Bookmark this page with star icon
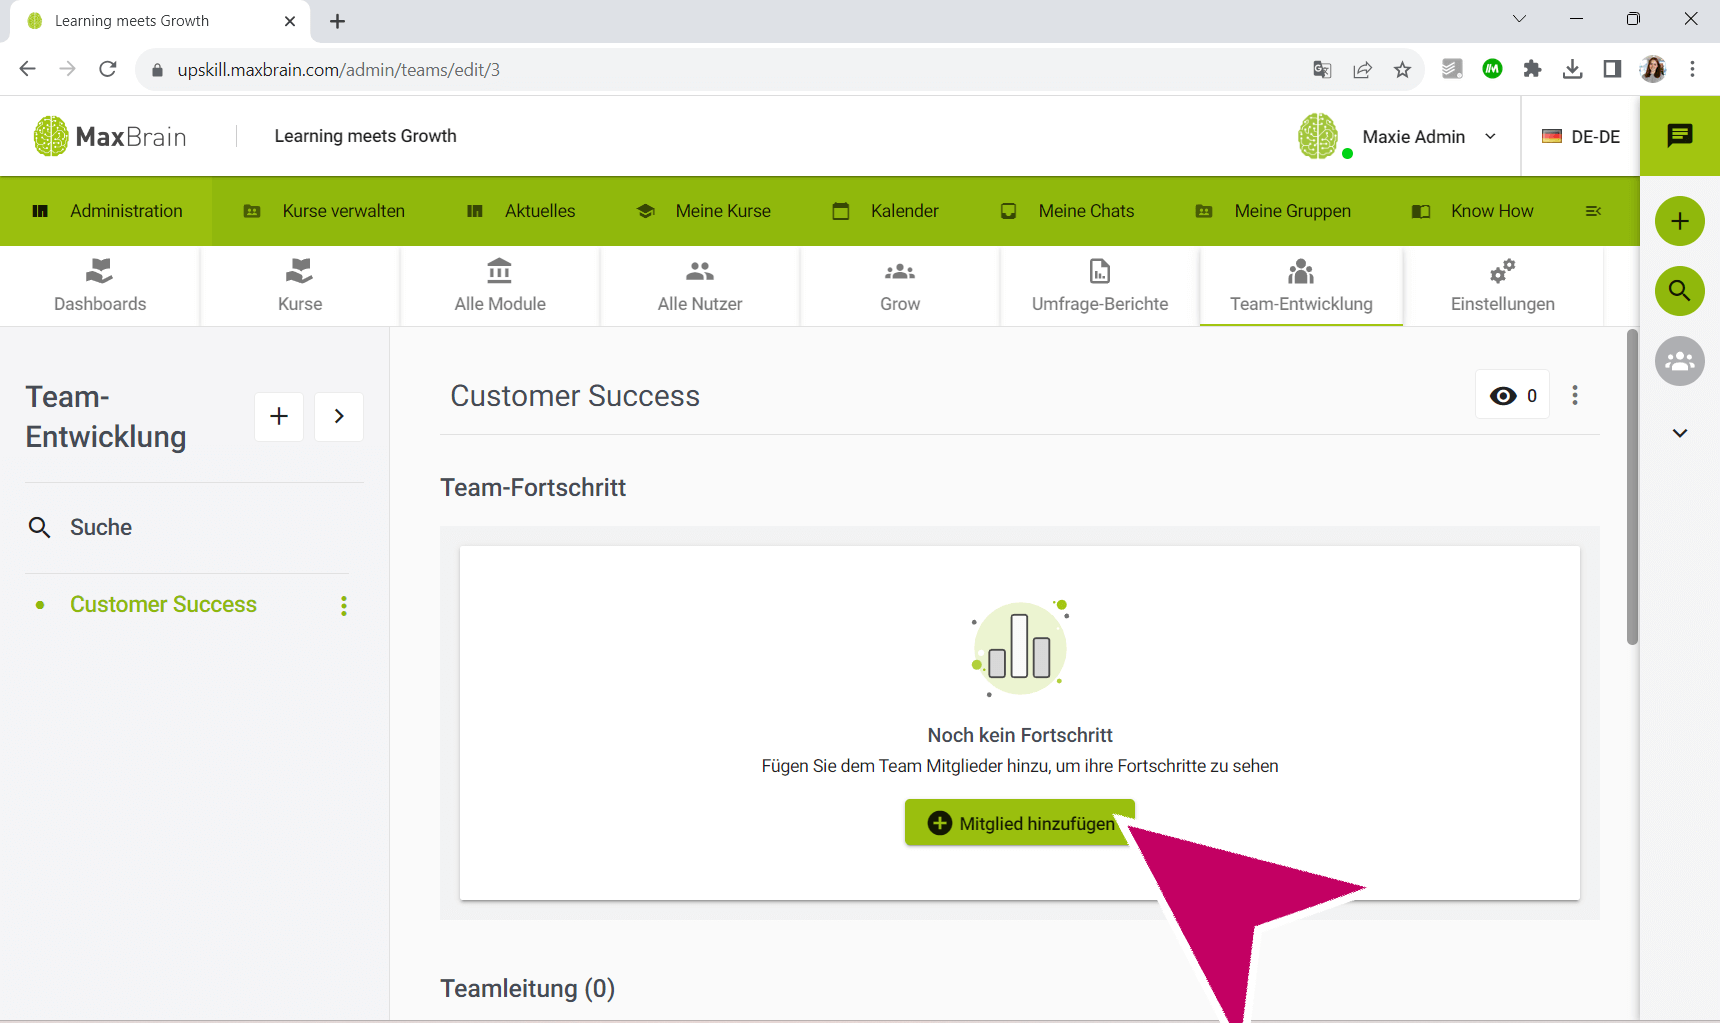This screenshot has height=1023, width=1730. [x=1402, y=69]
